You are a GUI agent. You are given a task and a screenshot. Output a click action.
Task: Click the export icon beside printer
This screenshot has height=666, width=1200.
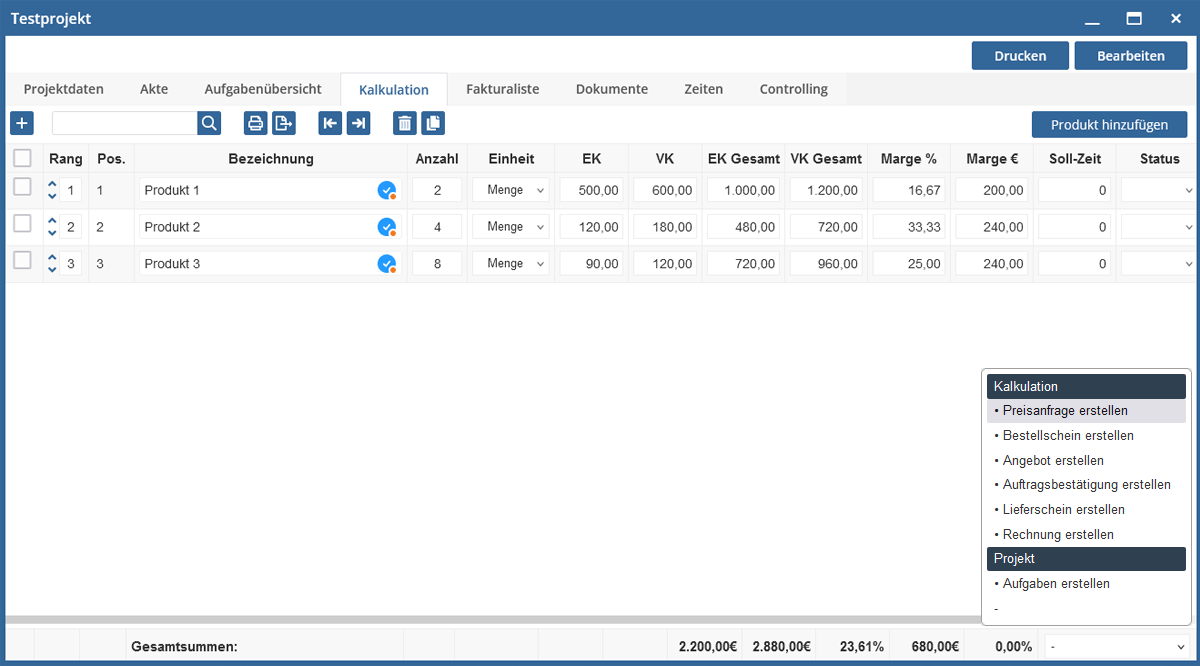[284, 123]
